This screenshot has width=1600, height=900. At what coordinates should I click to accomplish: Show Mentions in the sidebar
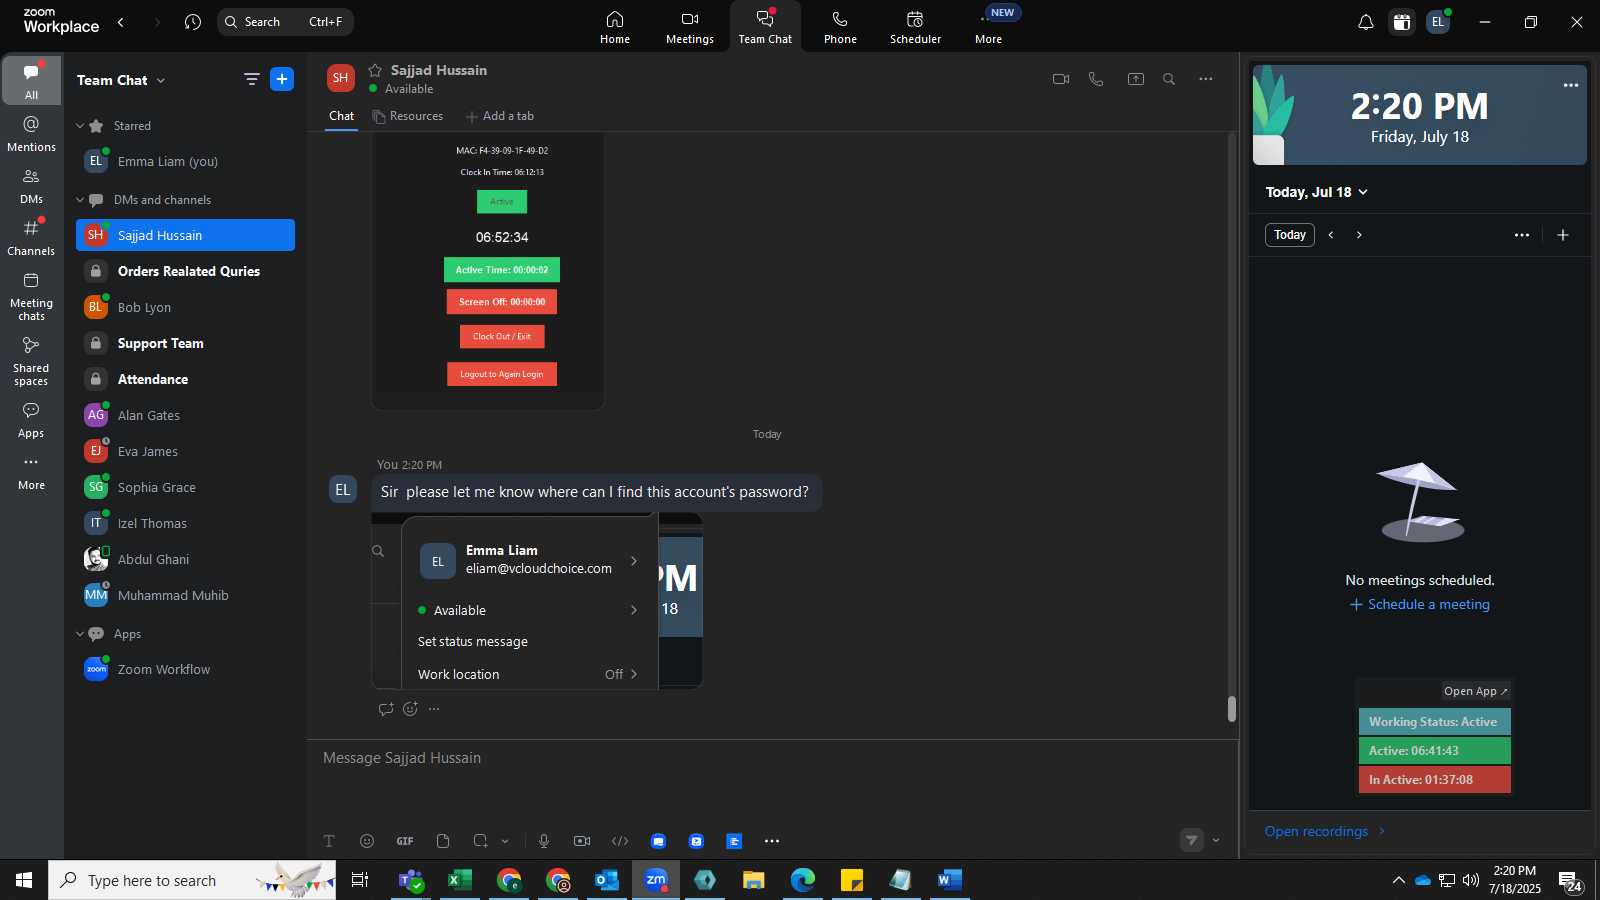tap(31, 134)
